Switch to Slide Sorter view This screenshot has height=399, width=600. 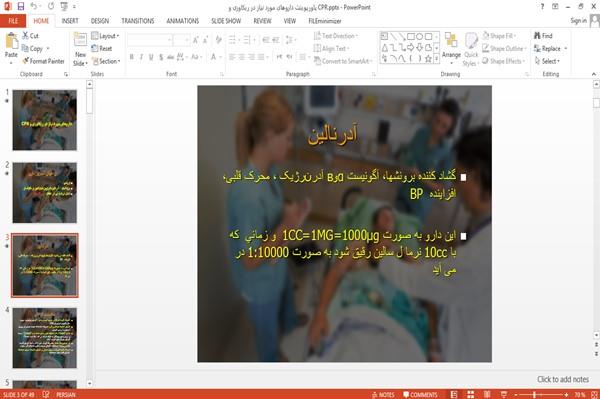471,394
